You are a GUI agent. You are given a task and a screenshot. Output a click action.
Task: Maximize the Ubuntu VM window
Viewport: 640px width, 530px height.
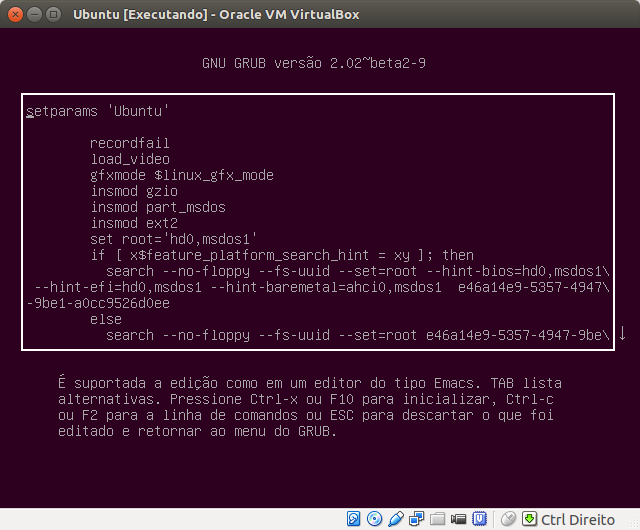coord(53,15)
